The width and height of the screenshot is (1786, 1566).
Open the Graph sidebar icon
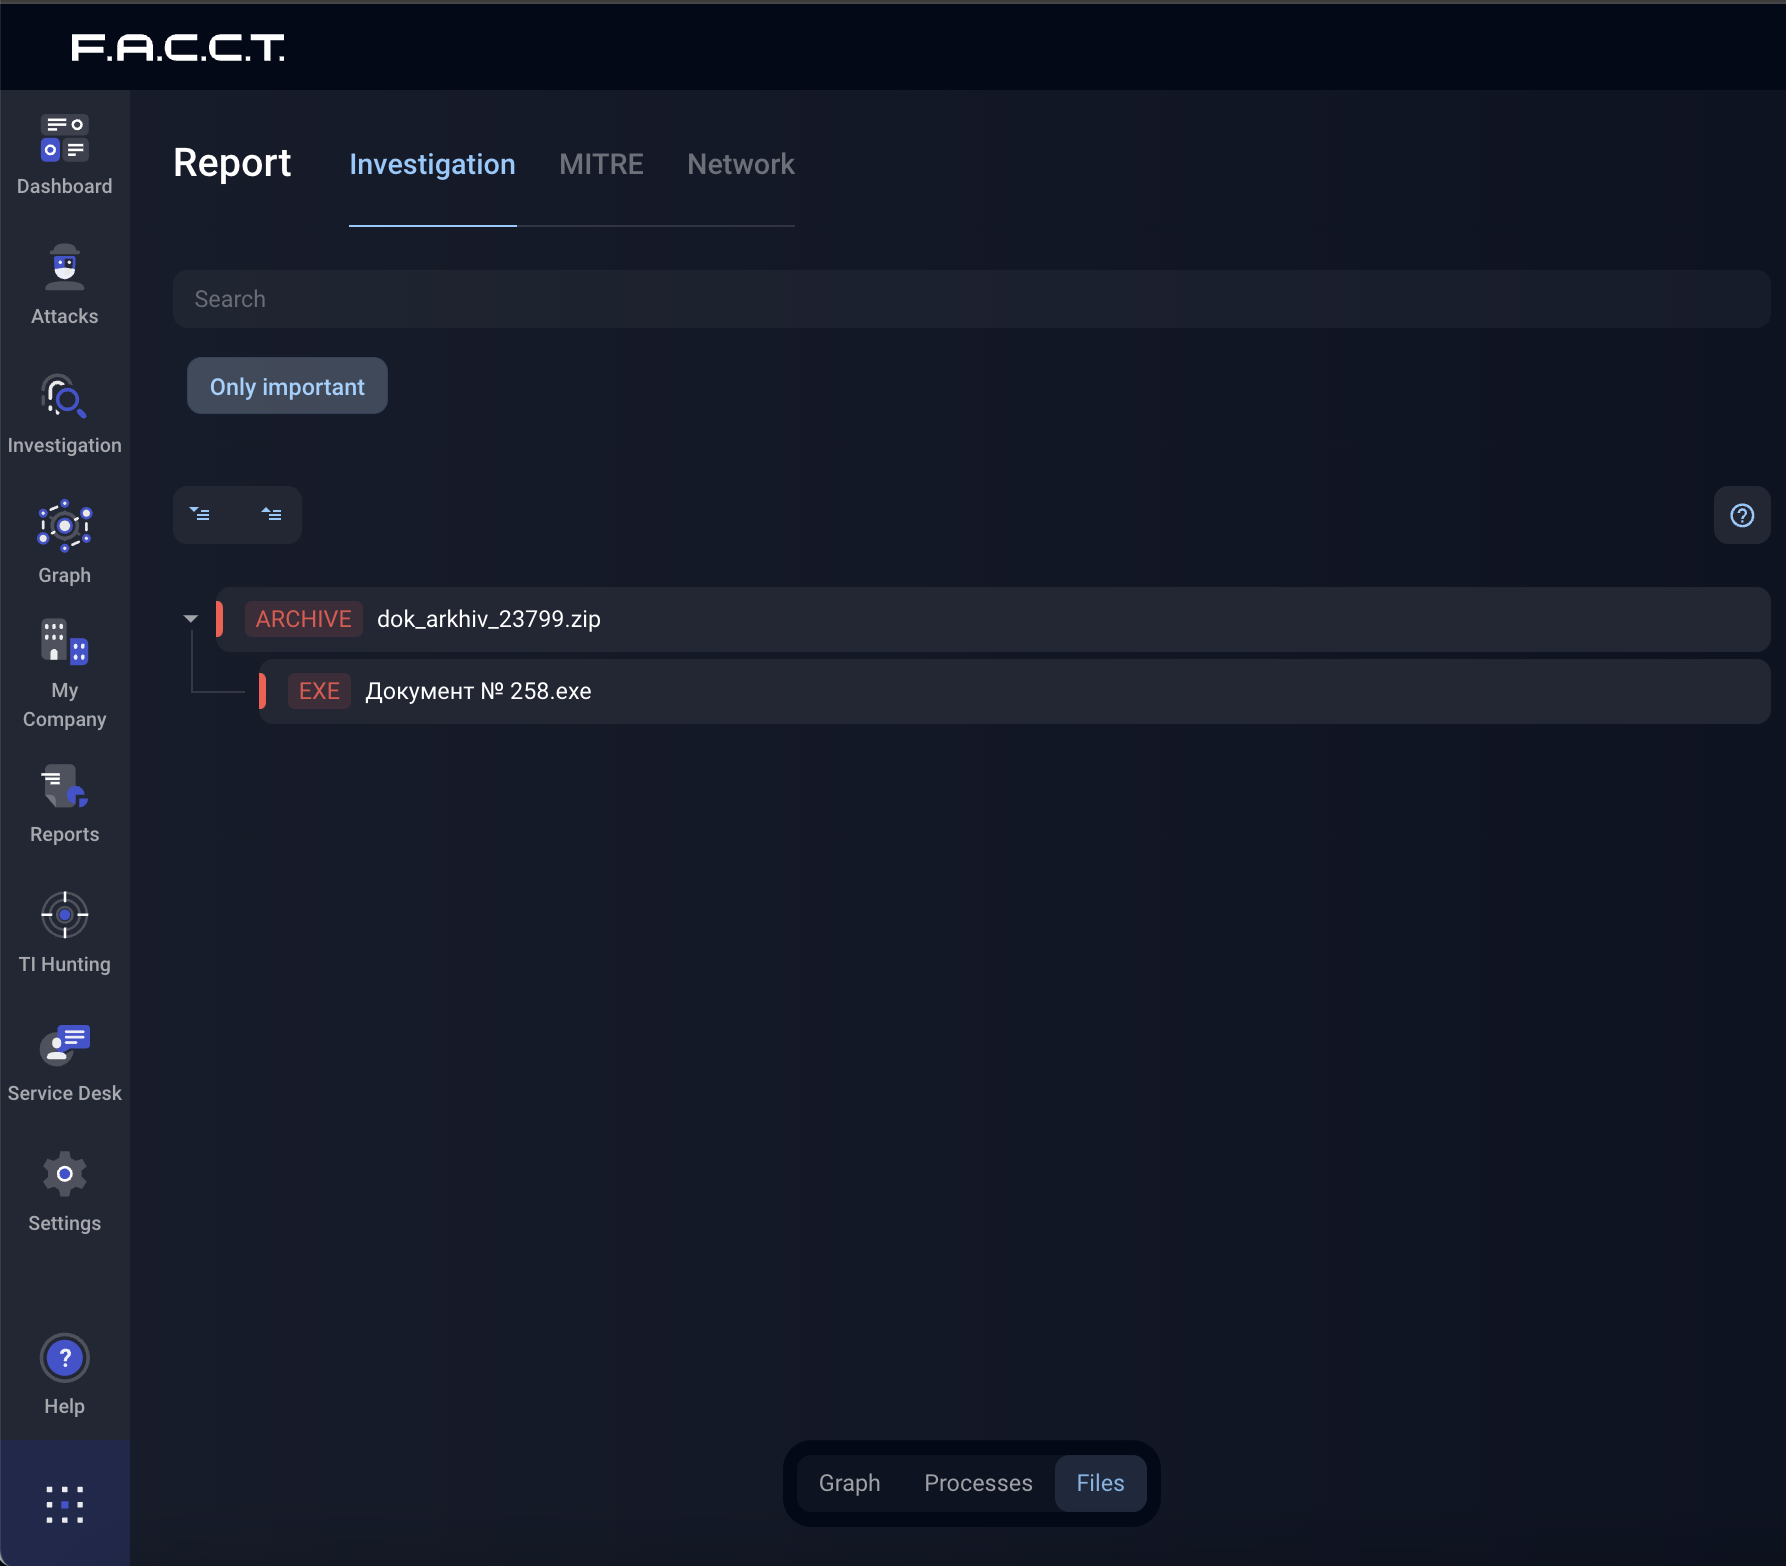64,543
